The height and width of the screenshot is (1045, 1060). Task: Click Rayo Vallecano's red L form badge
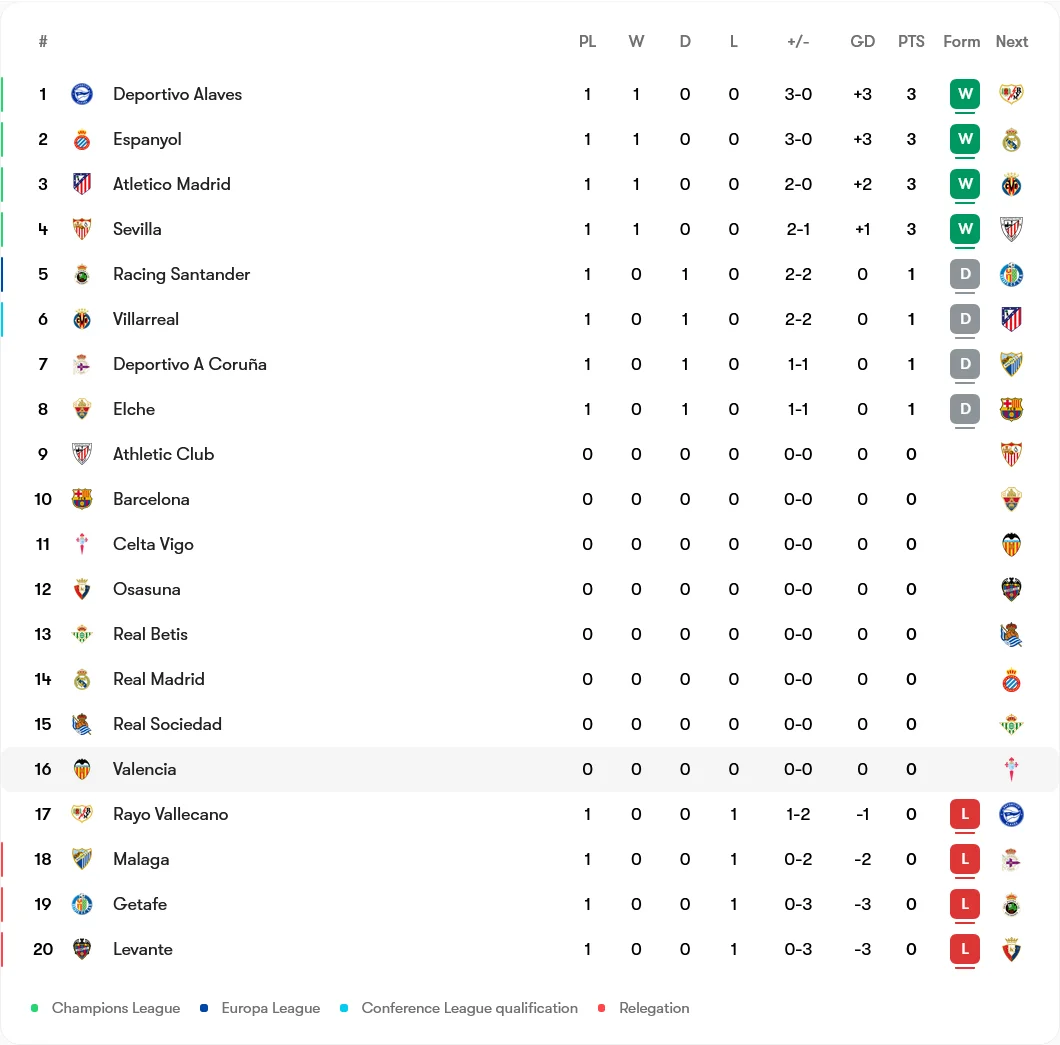[965, 814]
